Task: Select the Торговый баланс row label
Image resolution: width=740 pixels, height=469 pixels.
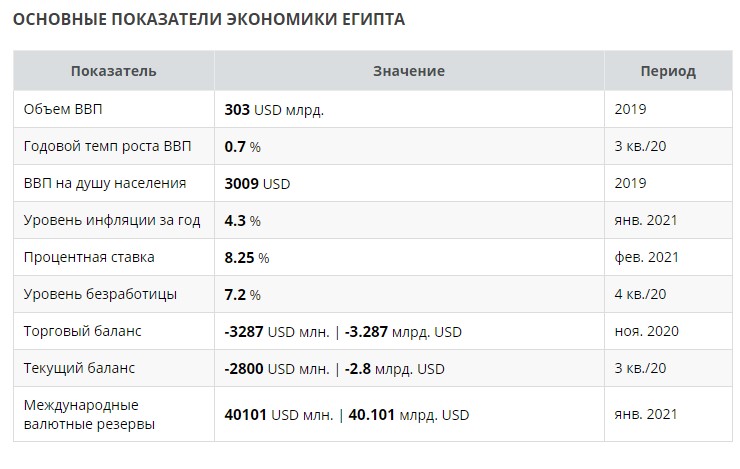Action: 83,331
